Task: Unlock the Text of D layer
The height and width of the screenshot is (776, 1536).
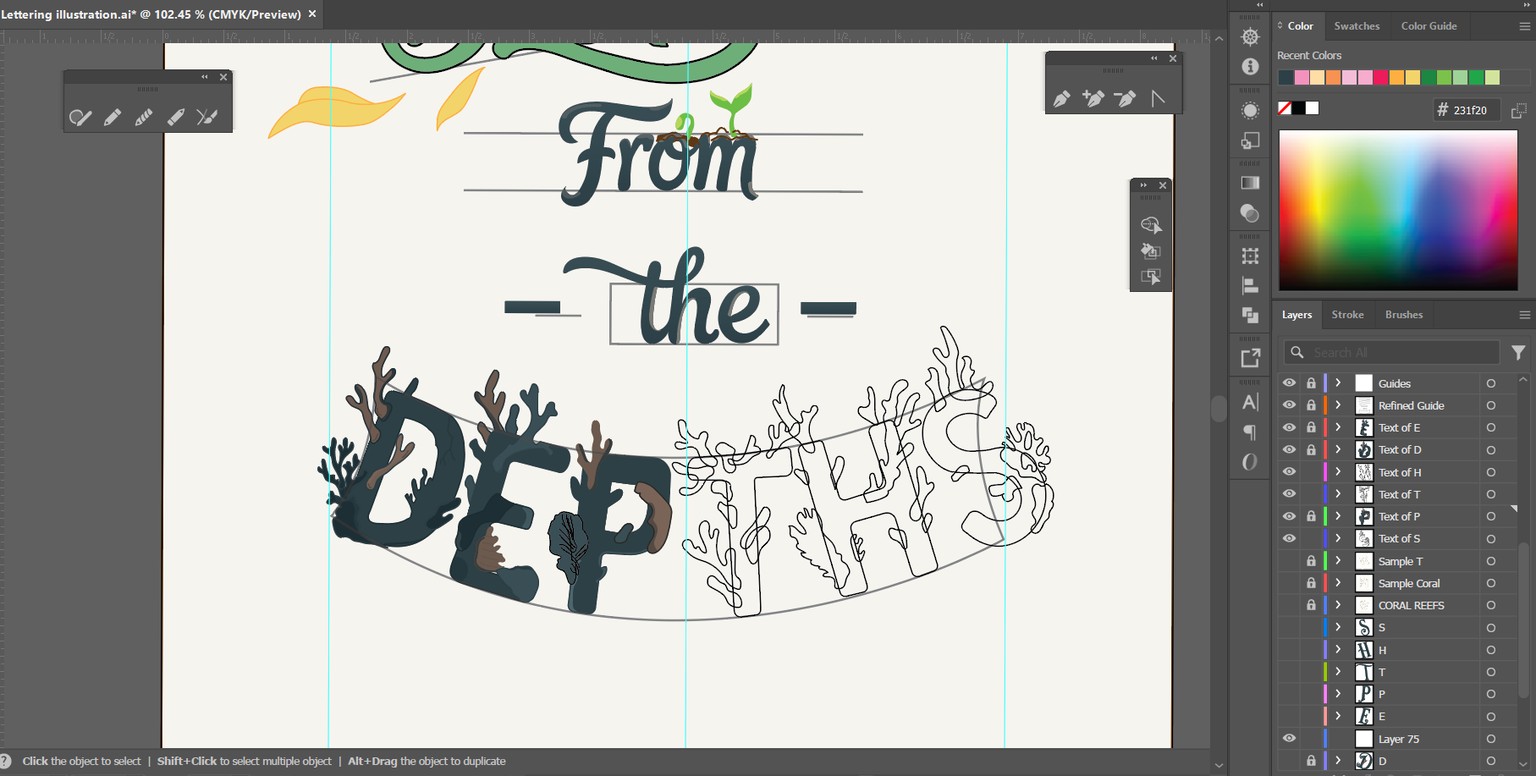Action: point(1311,449)
